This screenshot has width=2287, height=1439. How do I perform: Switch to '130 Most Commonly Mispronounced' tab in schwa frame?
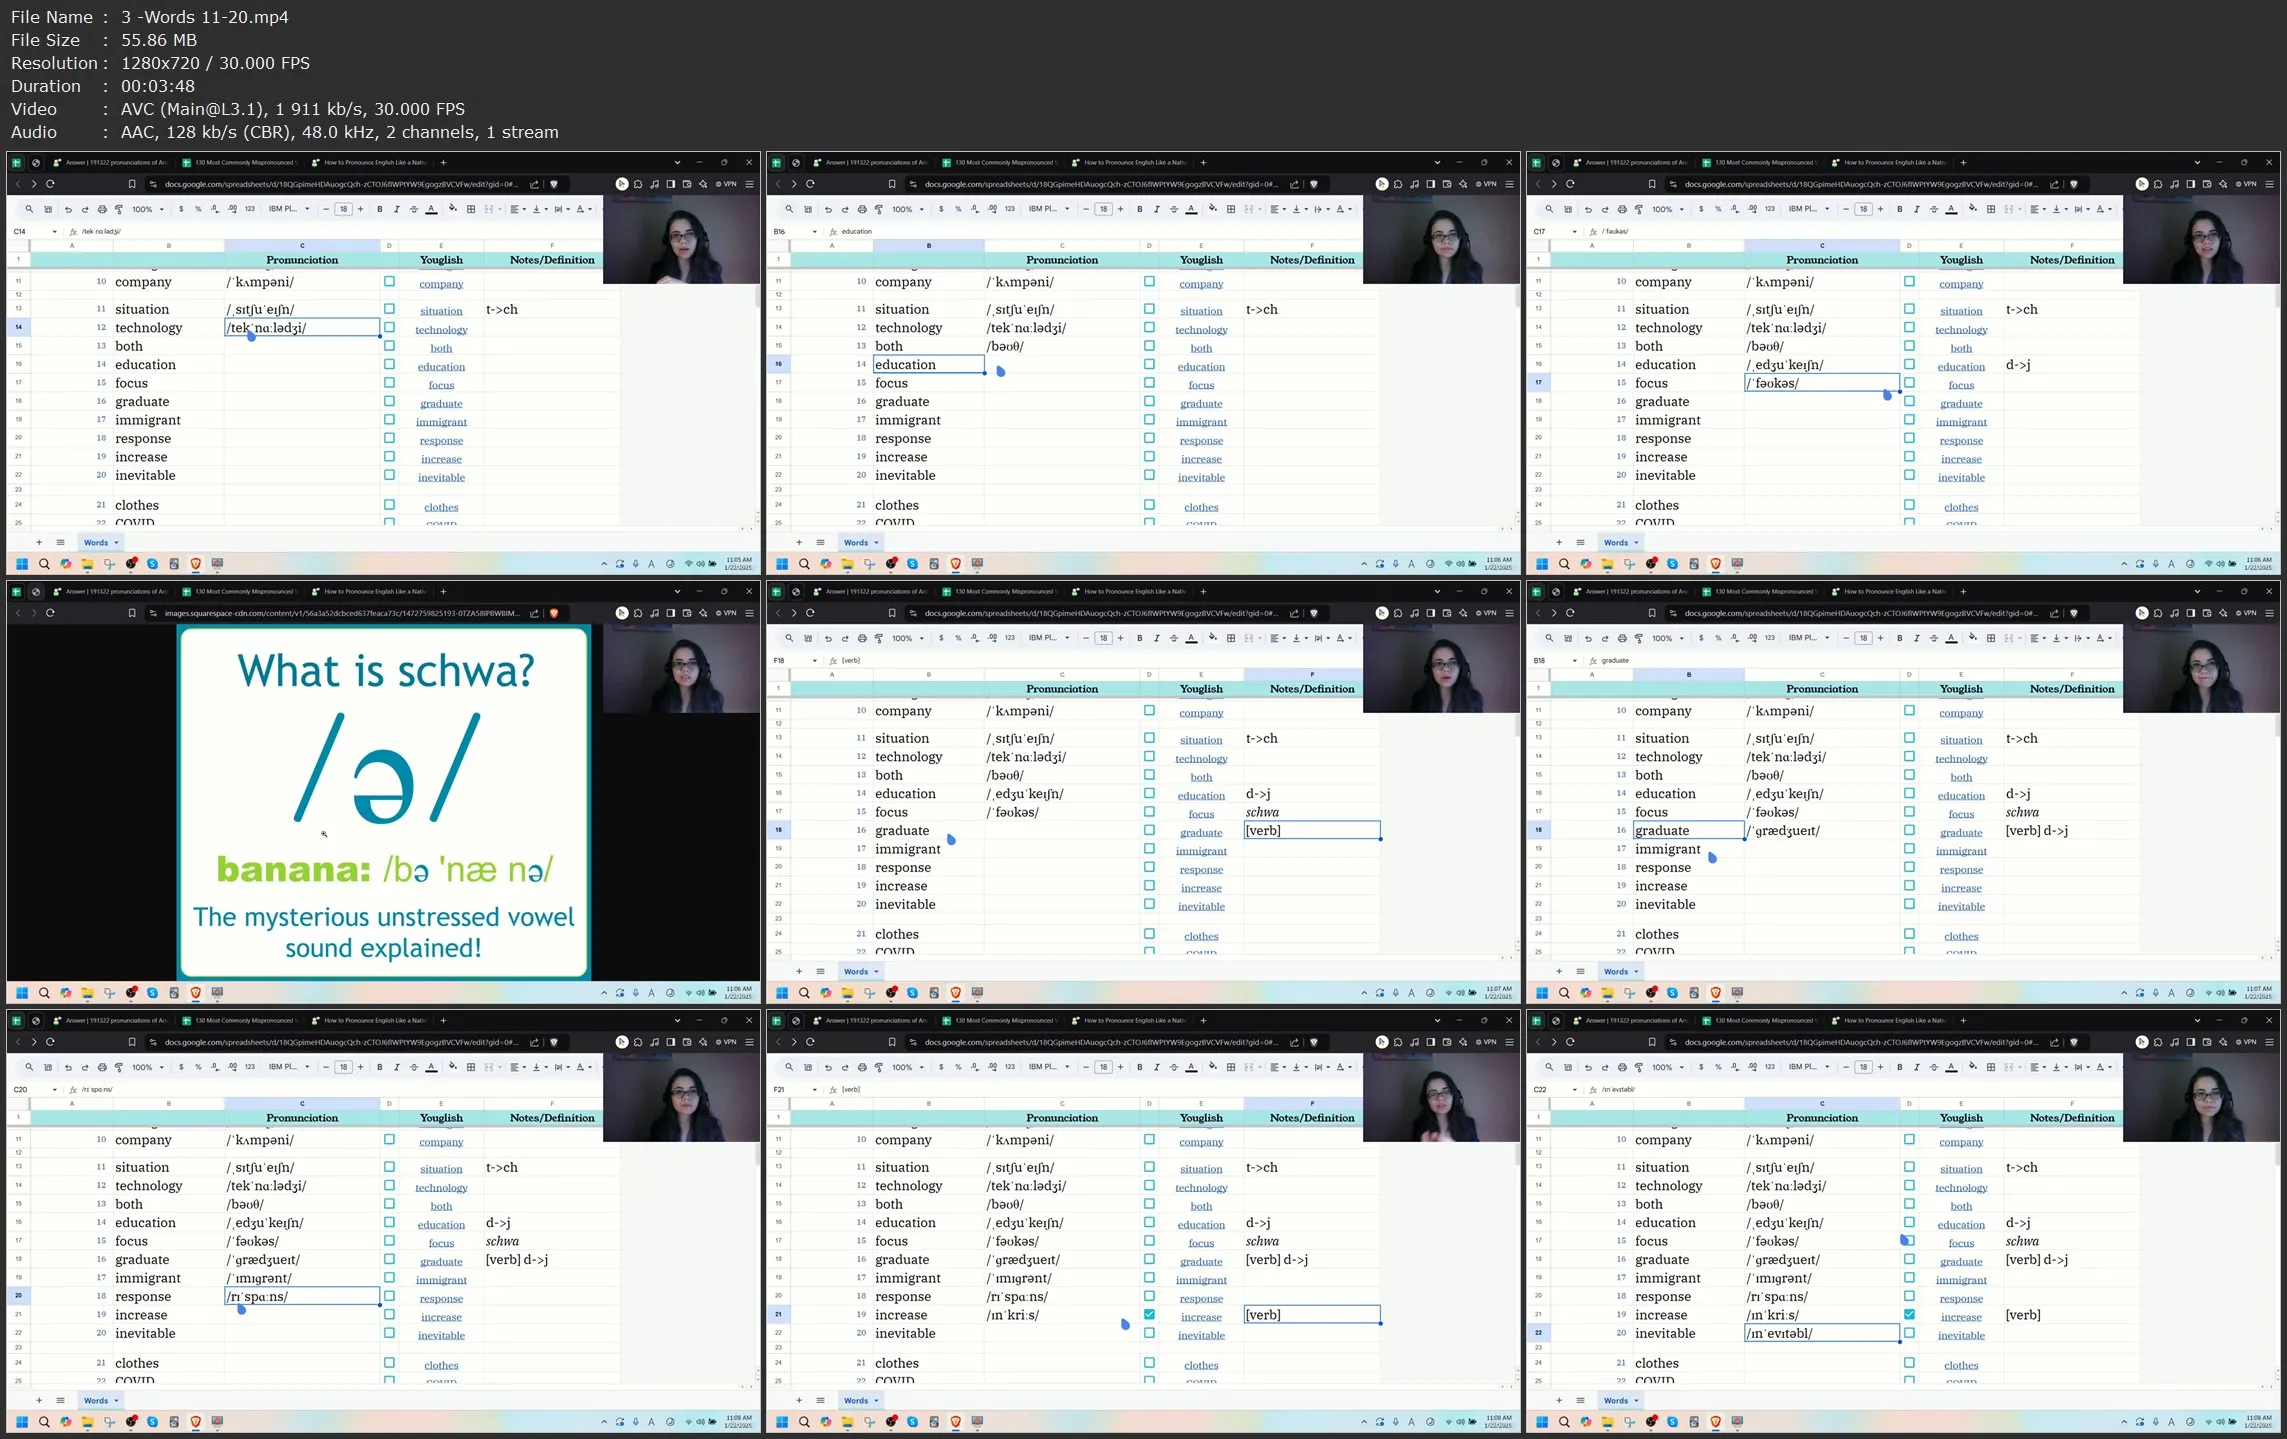(240, 591)
